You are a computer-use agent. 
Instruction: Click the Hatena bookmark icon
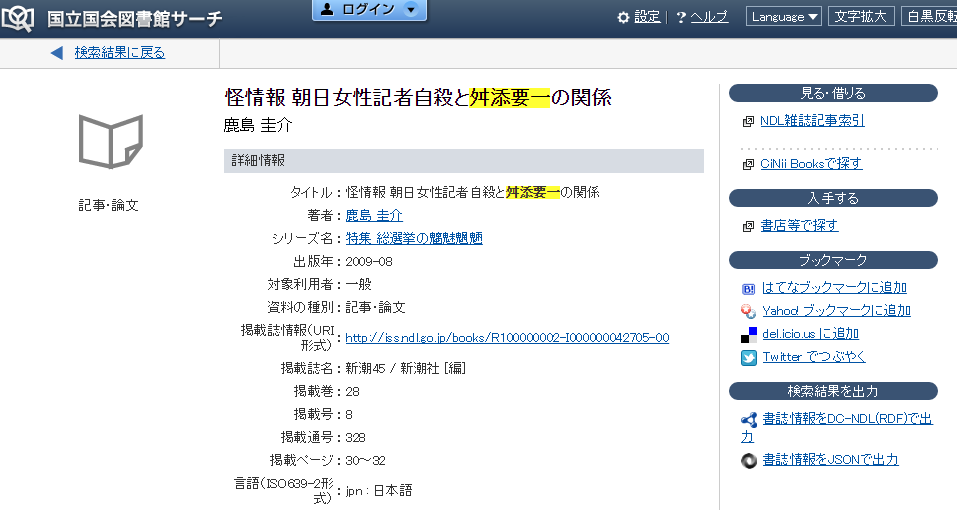(x=748, y=288)
